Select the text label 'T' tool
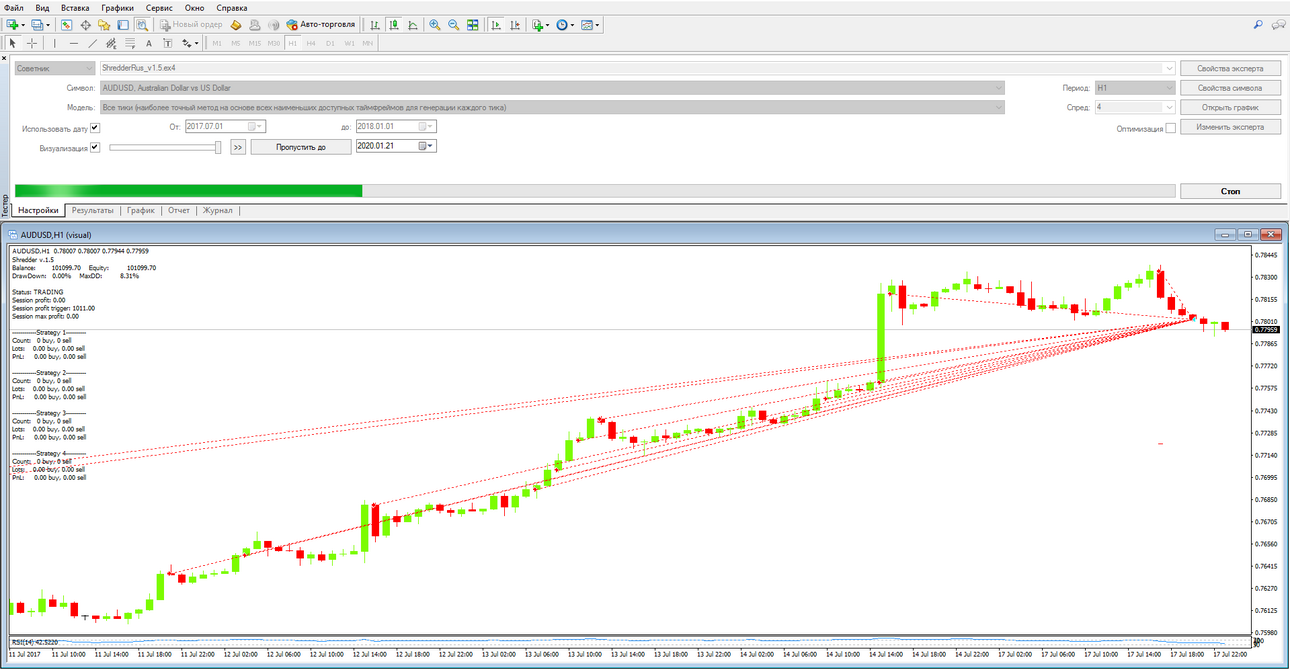Viewport: 1290px width, 670px height. 168,43
